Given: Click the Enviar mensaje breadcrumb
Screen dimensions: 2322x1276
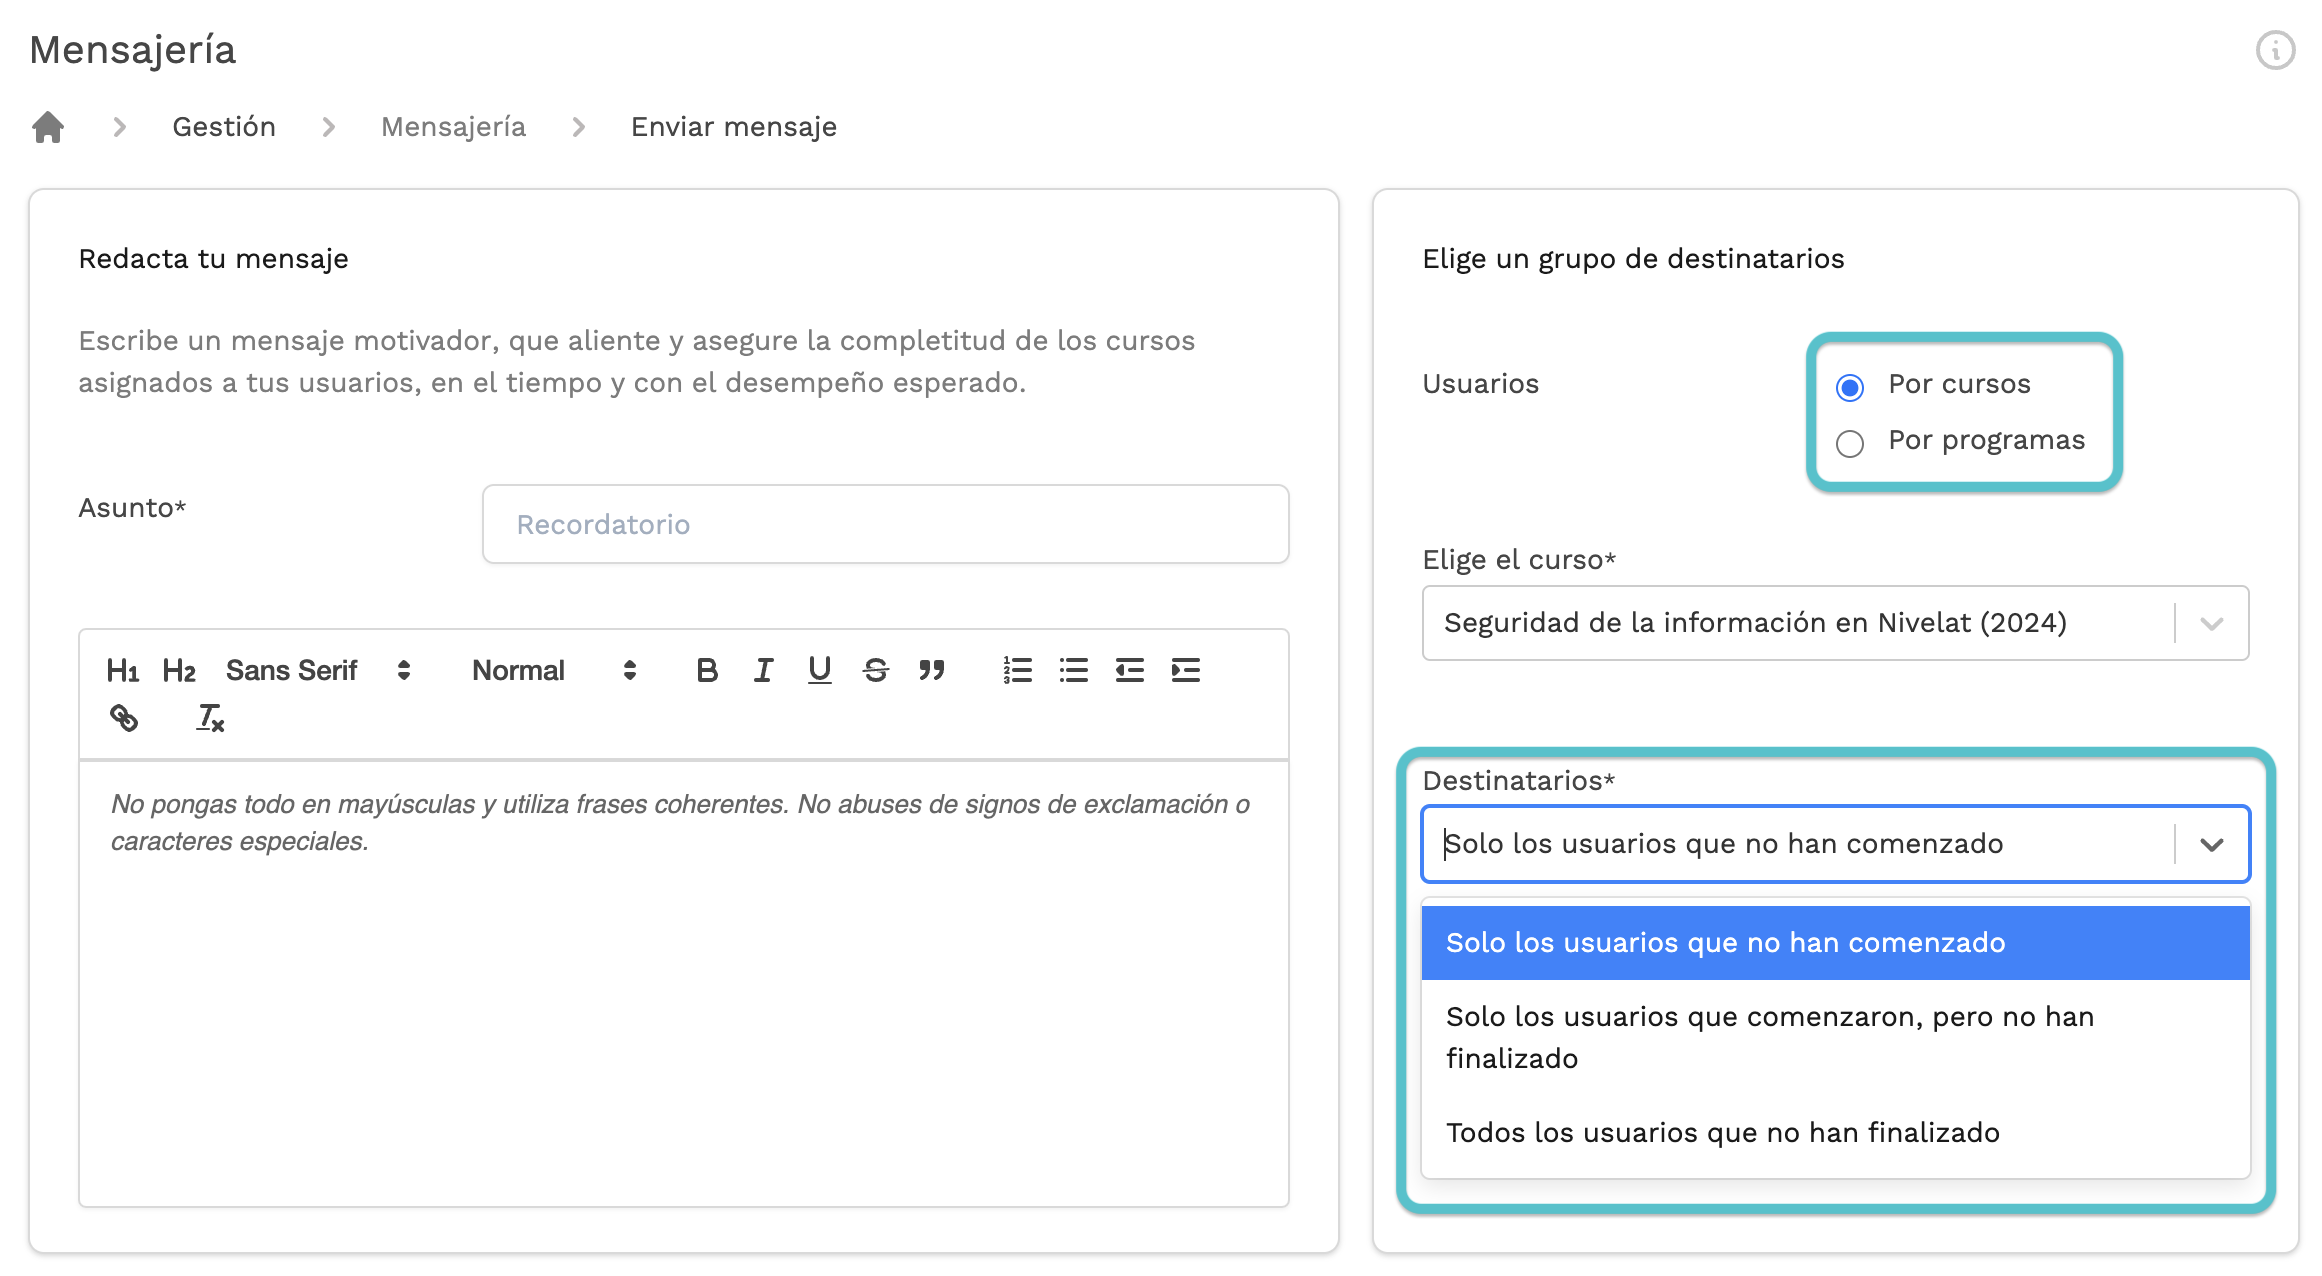Looking at the screenshot, I should pyautogui.click(x=734, y=127).
